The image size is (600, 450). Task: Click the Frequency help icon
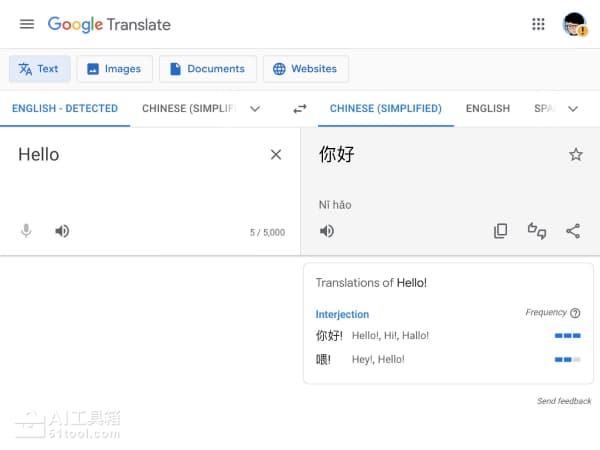click(575, 313)
